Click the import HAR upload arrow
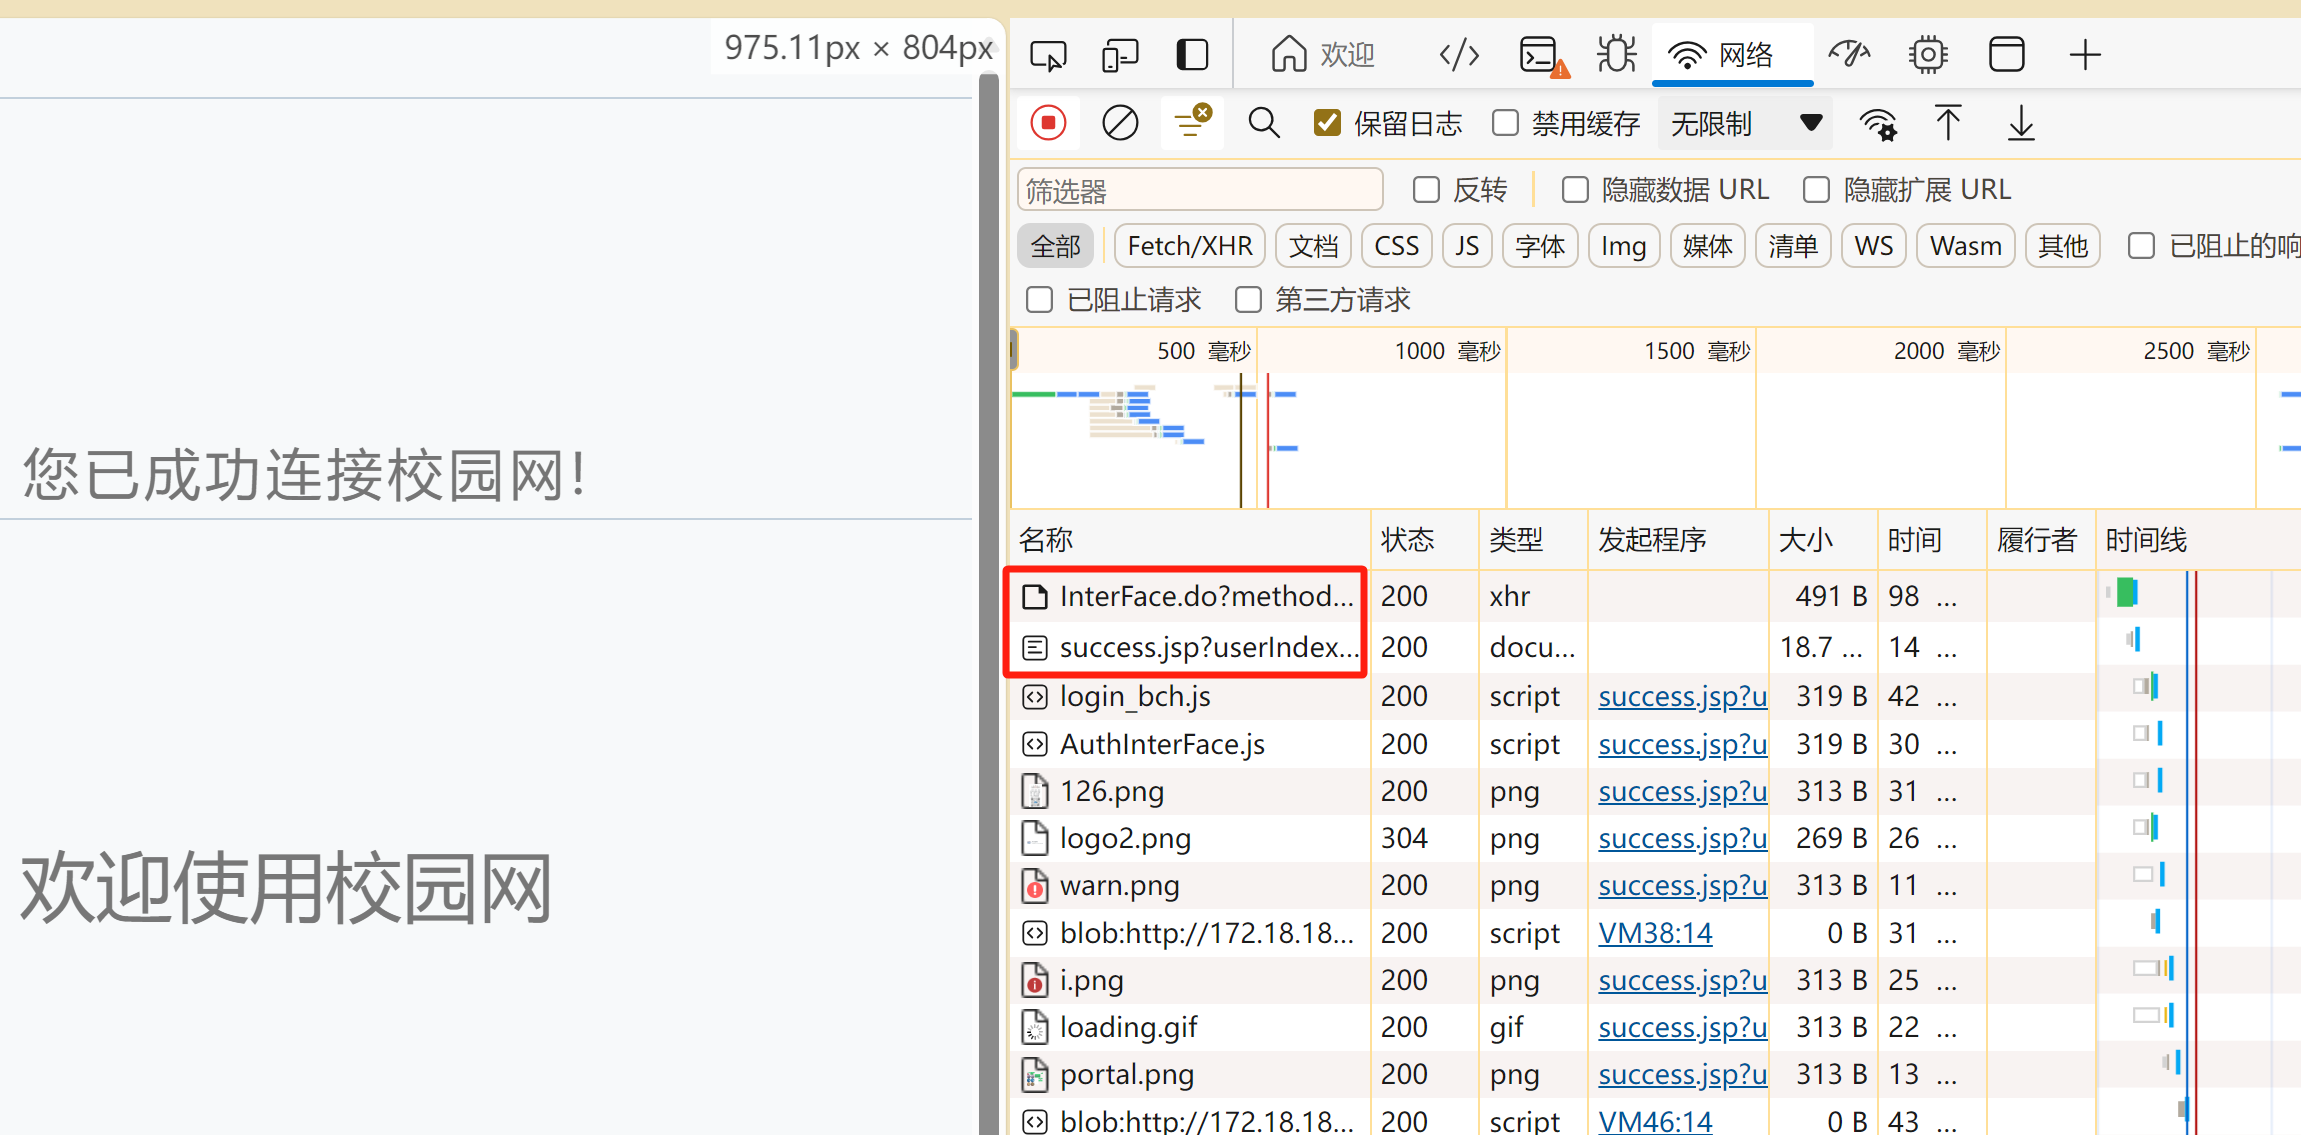The width and height of the screenshot is (2301, 1135). [1948, 123]
